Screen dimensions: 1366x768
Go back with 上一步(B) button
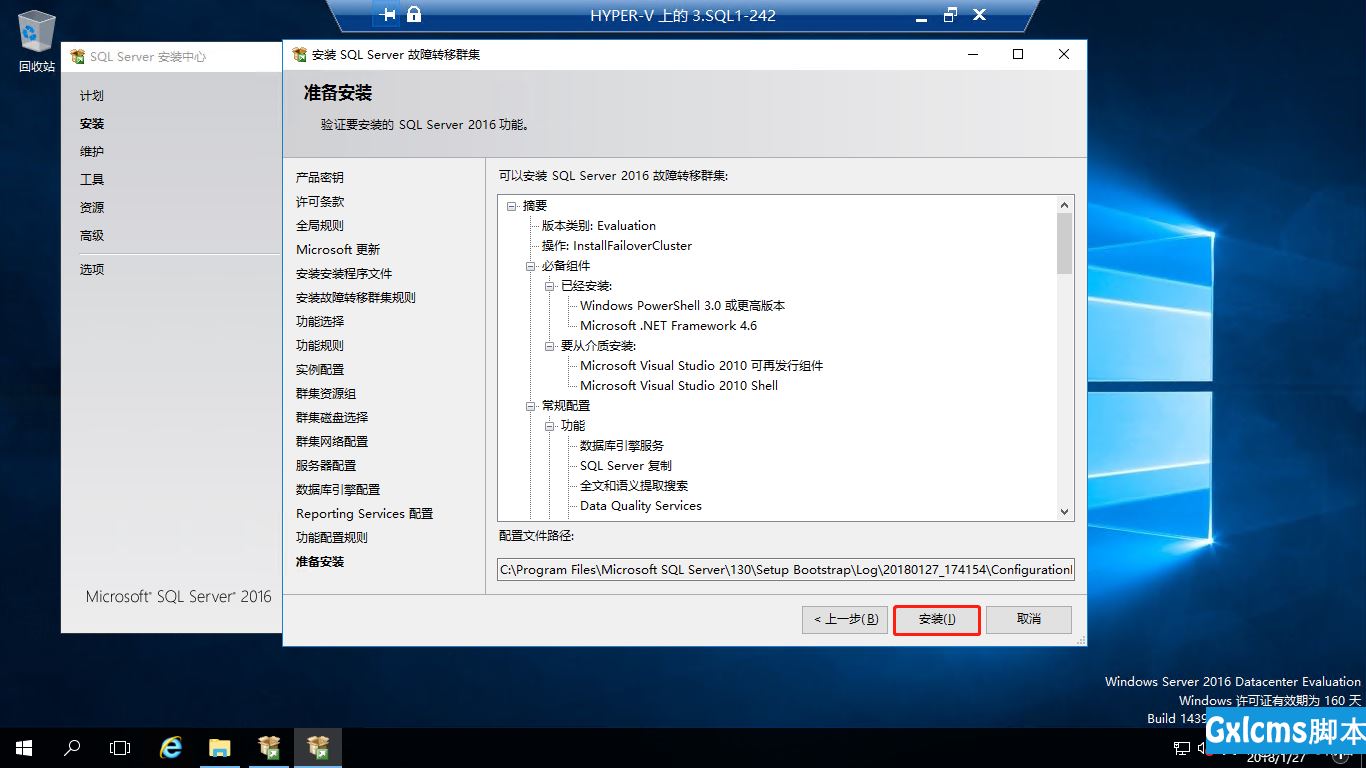(x=845, y=619)
